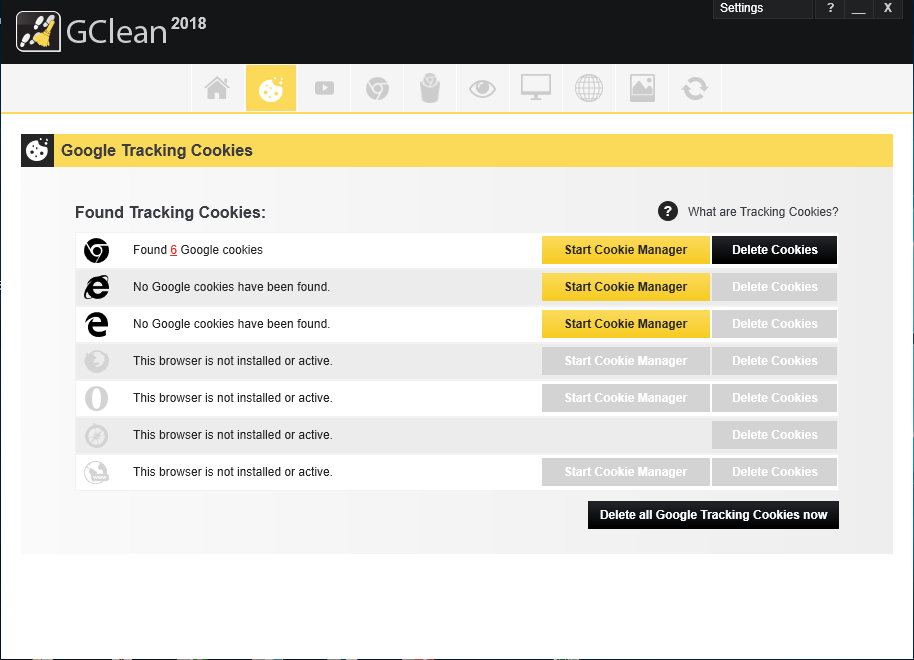The width and height of the screenshot is (914, 660).
Task: Select the Cookies tab icon
Action: [x=271, y=89]
